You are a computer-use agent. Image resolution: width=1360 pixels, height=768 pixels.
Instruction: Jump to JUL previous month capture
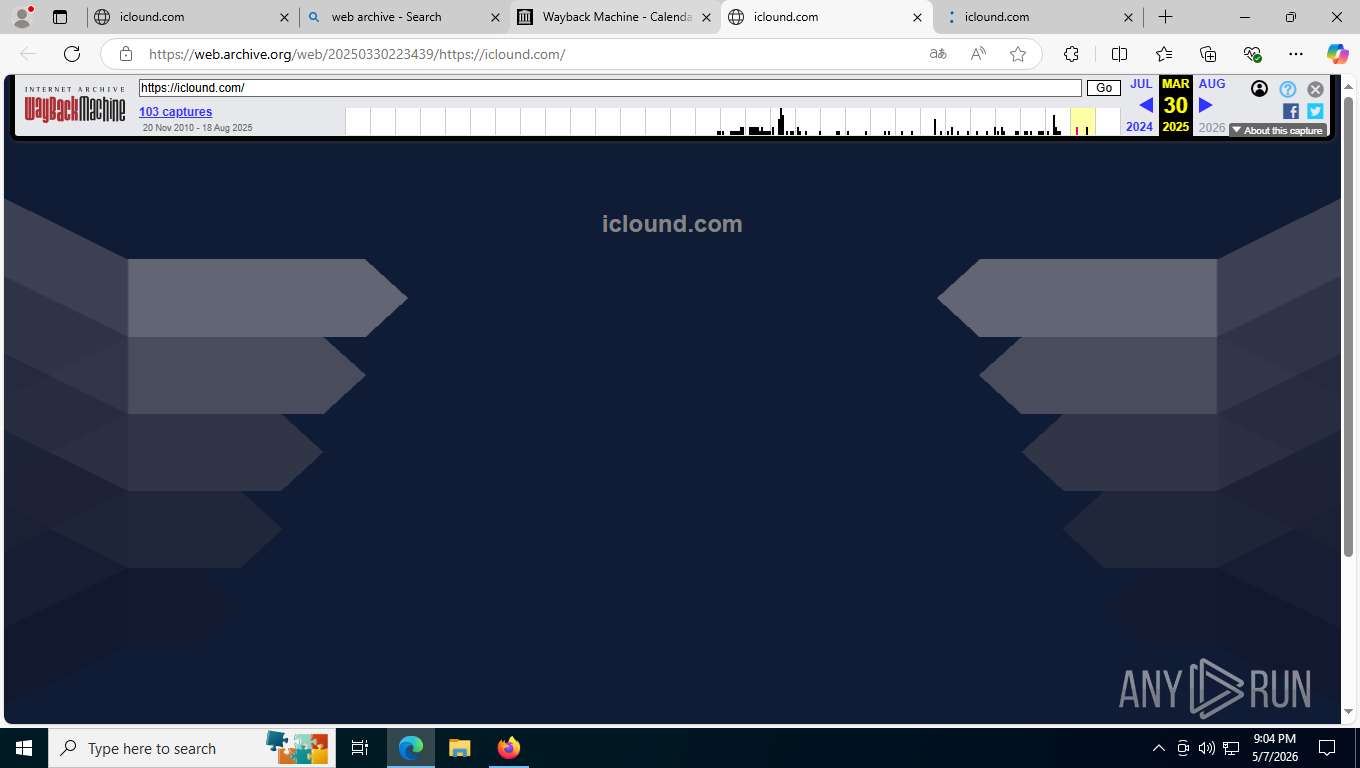pos(1141,84)
